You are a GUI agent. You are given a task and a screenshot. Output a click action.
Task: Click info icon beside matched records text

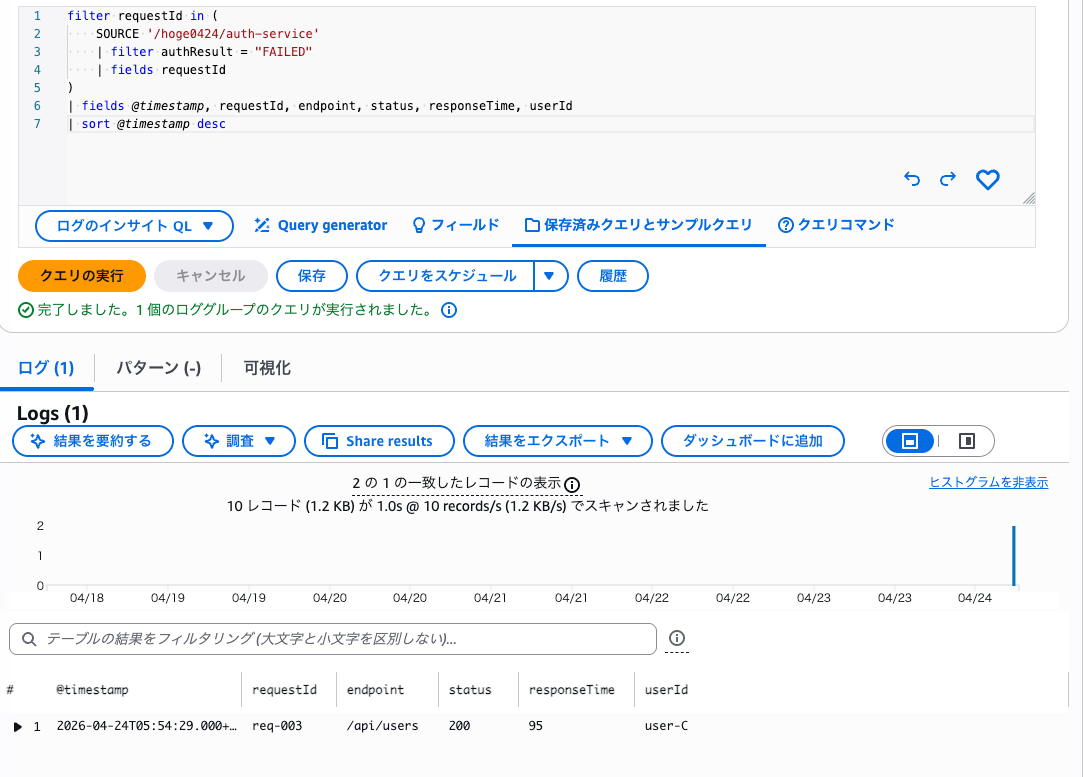pyautogui.click(x=572, y=485)
